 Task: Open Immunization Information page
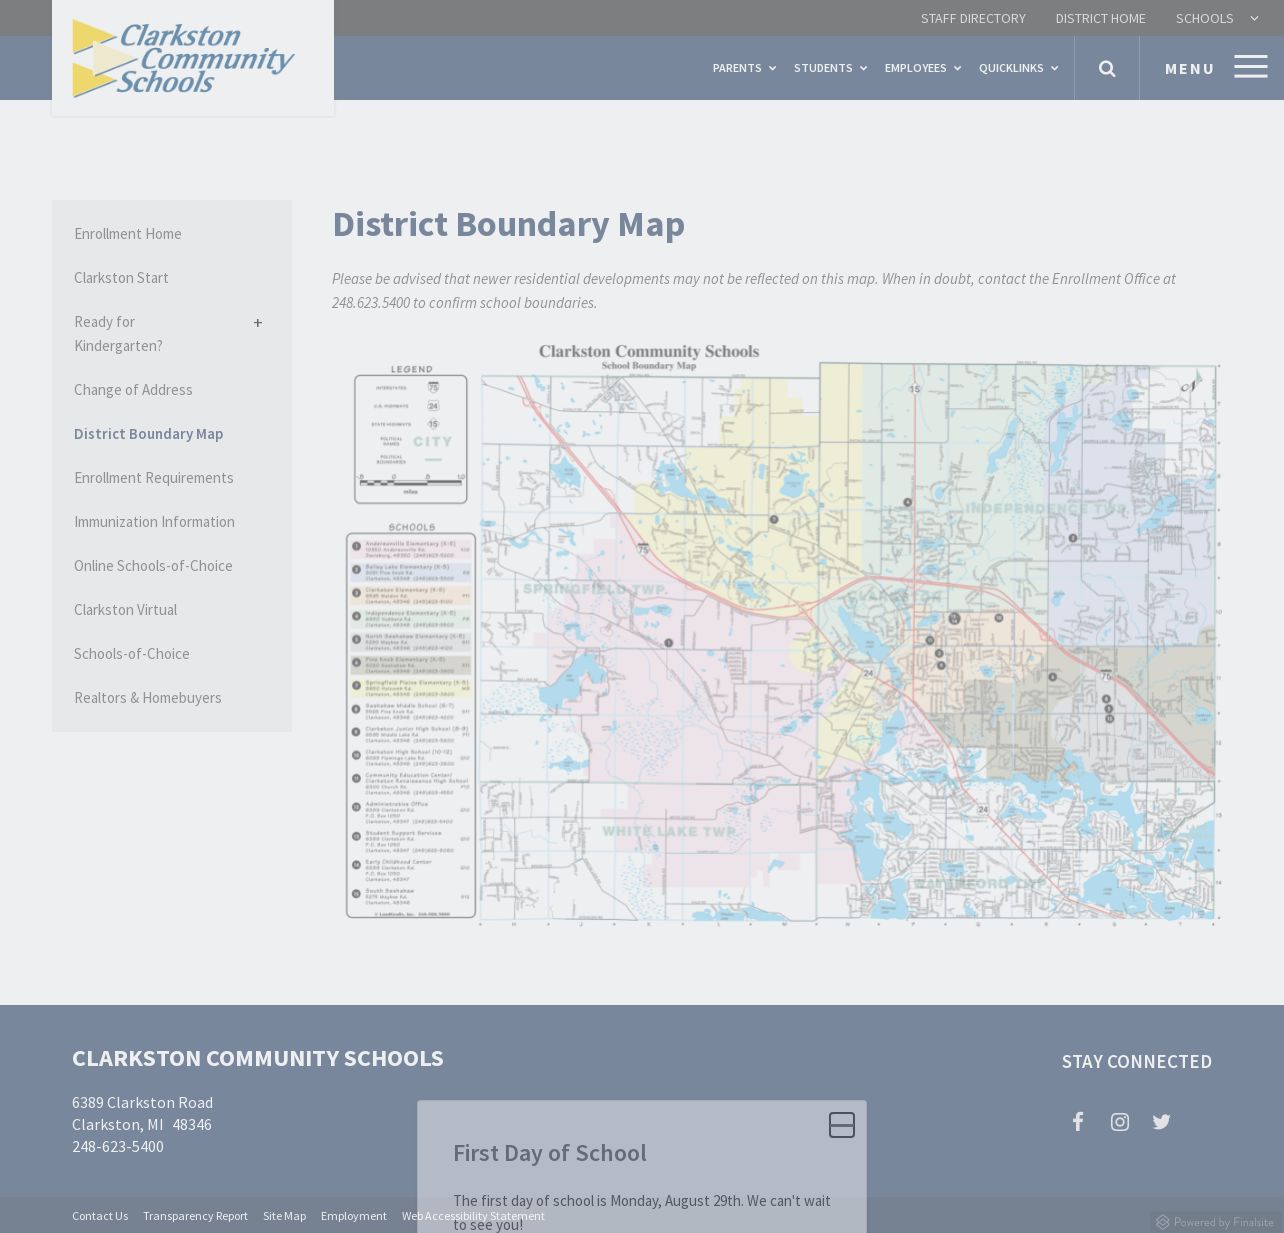pyautogui.click(x=154, y=522)
